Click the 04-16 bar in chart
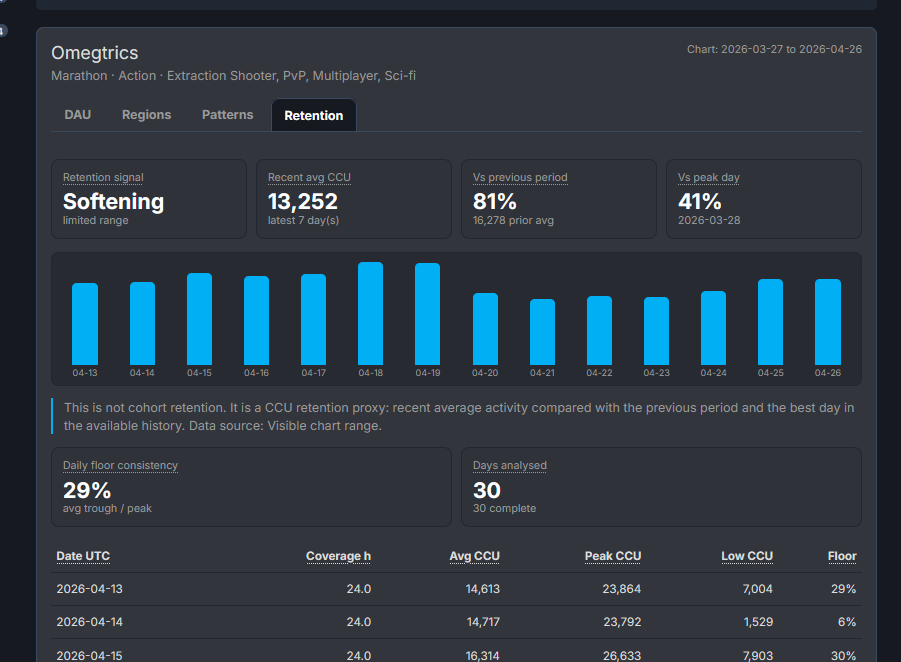 (256, 321)
